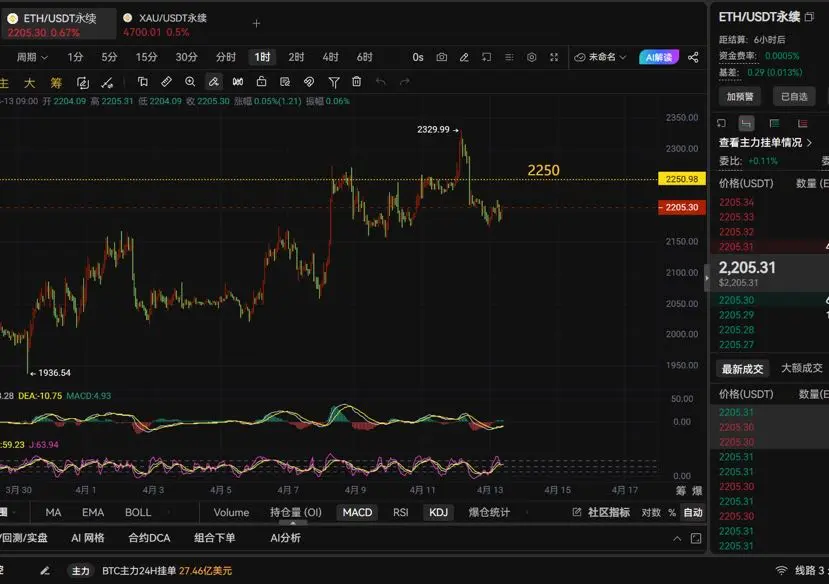Open the 周期 period dropdown
This screenshot has width=829, height=584.
point(32,57)
